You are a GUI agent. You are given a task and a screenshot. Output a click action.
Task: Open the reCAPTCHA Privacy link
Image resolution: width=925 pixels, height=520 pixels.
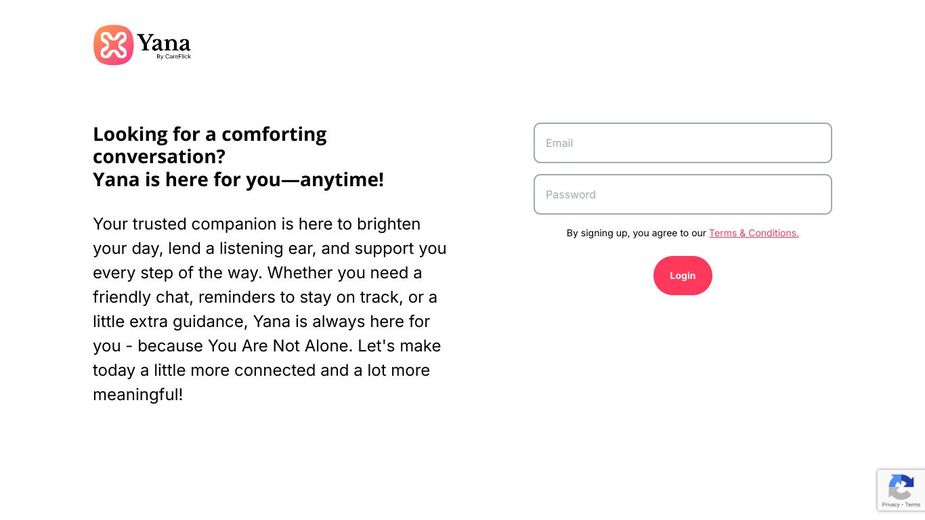click(890, 505)
